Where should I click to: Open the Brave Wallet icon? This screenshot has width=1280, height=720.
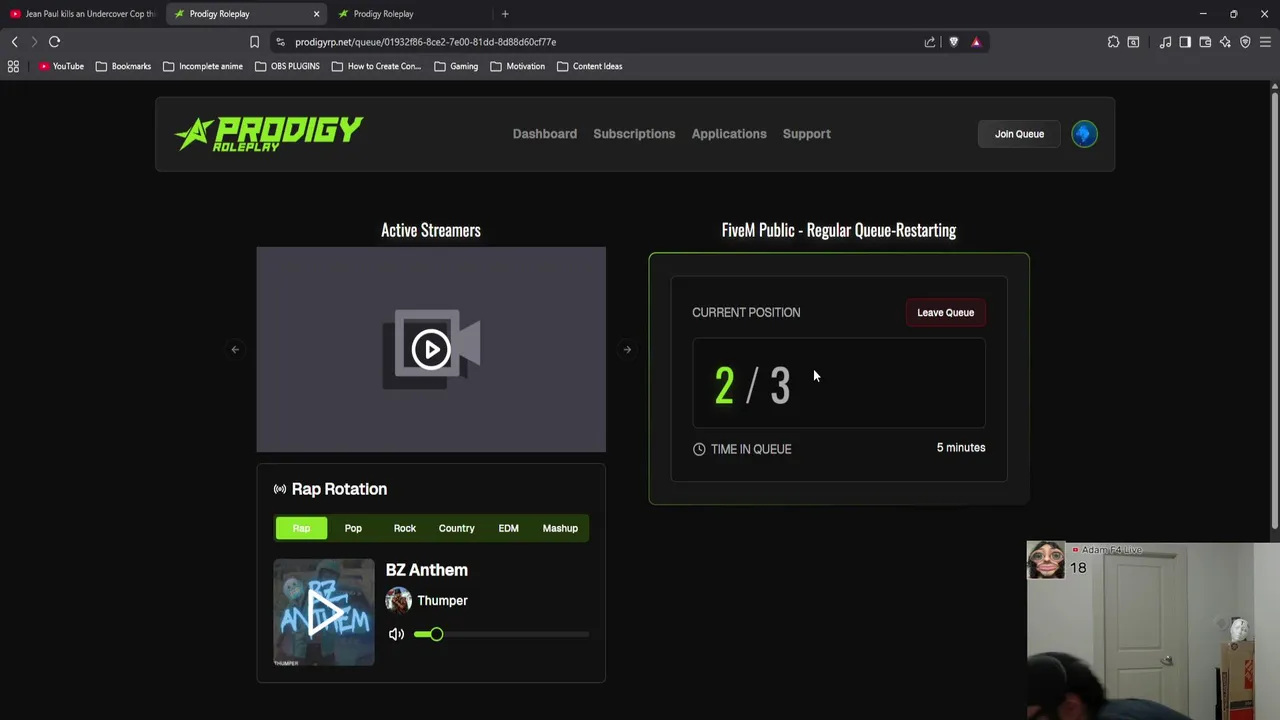(1205, 42)
